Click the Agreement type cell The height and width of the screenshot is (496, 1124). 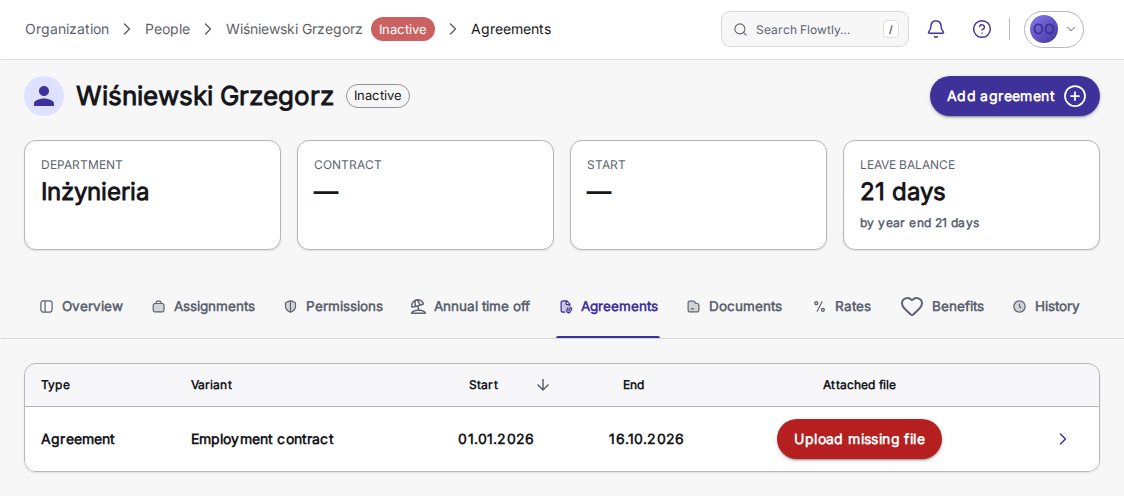(78, 439)
